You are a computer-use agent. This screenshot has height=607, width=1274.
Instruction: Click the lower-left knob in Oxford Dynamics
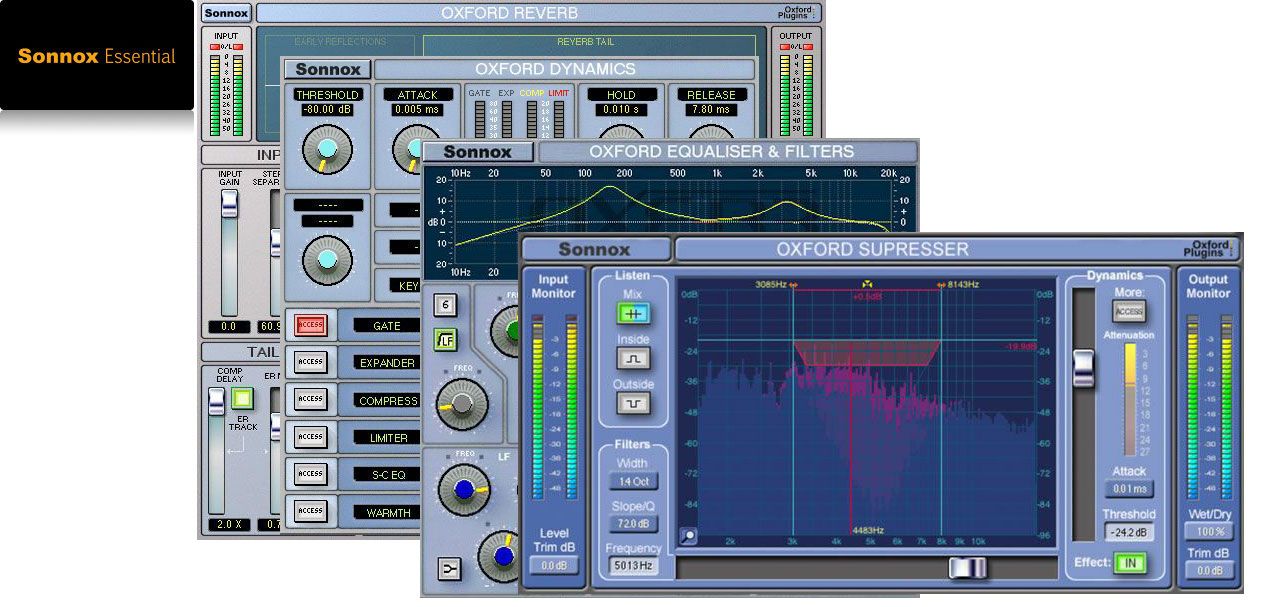(x=327, y=260)
